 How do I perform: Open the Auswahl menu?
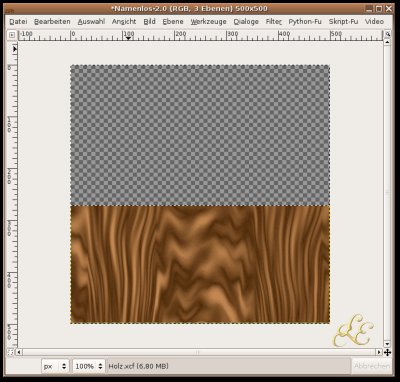click(x=91, y=22)
